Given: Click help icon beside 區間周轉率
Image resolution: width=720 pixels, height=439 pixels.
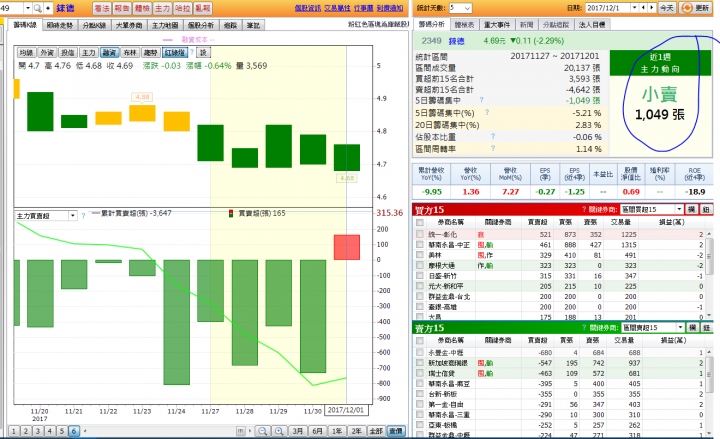Looking at the screenshot, I should (x=493, y=148).
